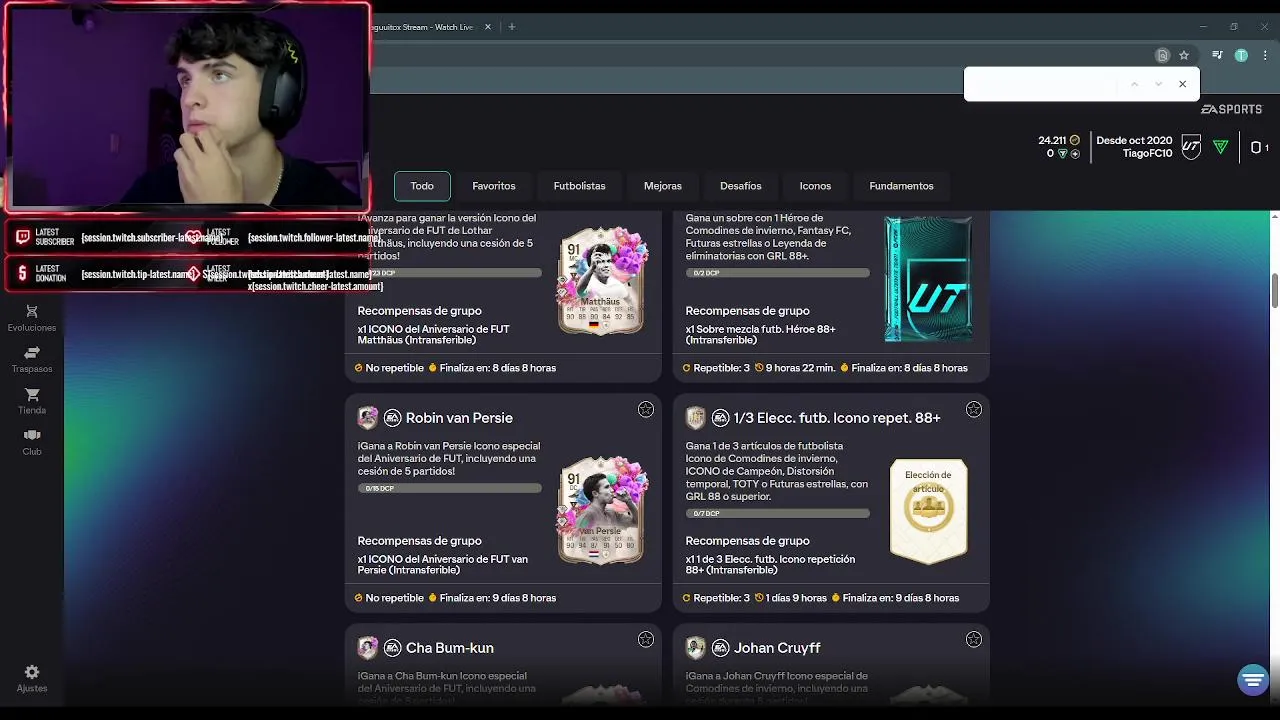Bookmark this page with the star icon
The width and height of the screenshot is (1280, 720).
click(1184, 56)
